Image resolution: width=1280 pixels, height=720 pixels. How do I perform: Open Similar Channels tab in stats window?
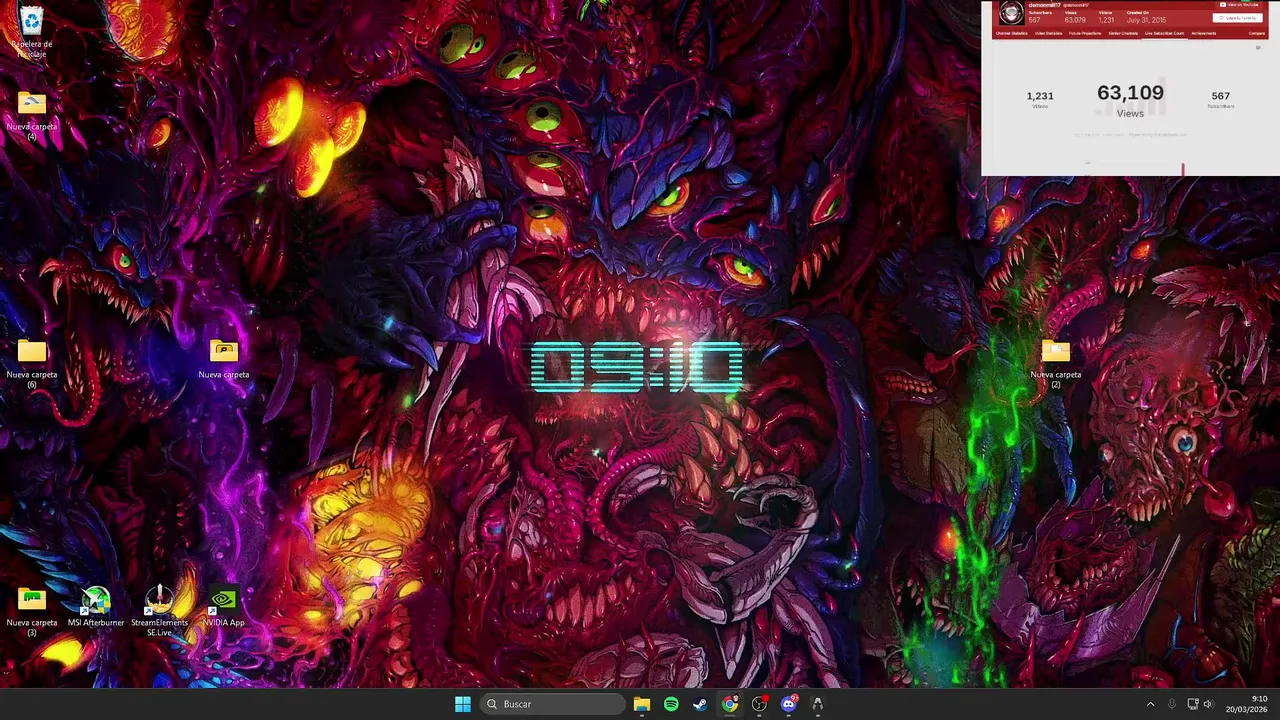pyautogui.click(x=1123, y=33)
